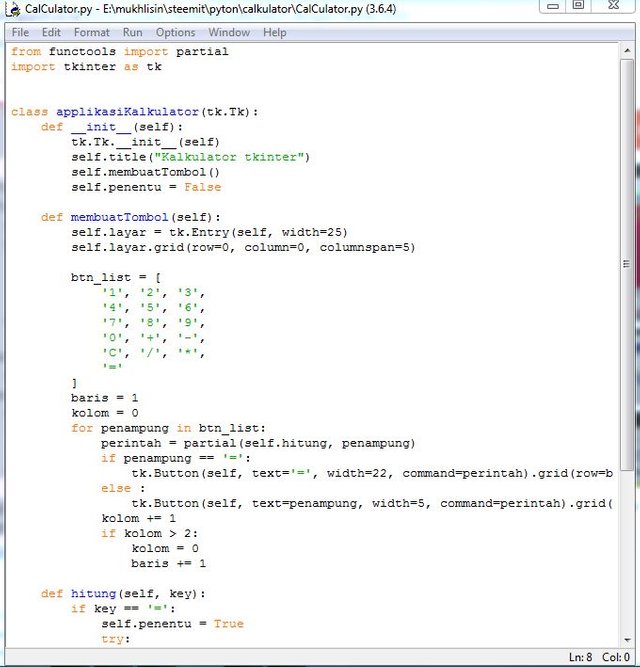Screen dimensions: 640x667
Task: Minimize the CalCulator.py window
Action: (552, 6)
